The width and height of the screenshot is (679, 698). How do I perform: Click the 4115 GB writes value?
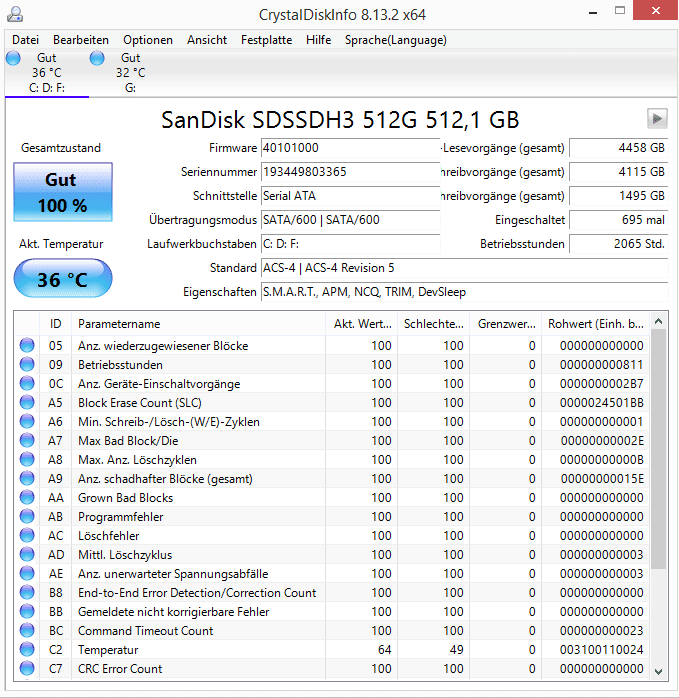pyautogui.click(x=618, y=172)
